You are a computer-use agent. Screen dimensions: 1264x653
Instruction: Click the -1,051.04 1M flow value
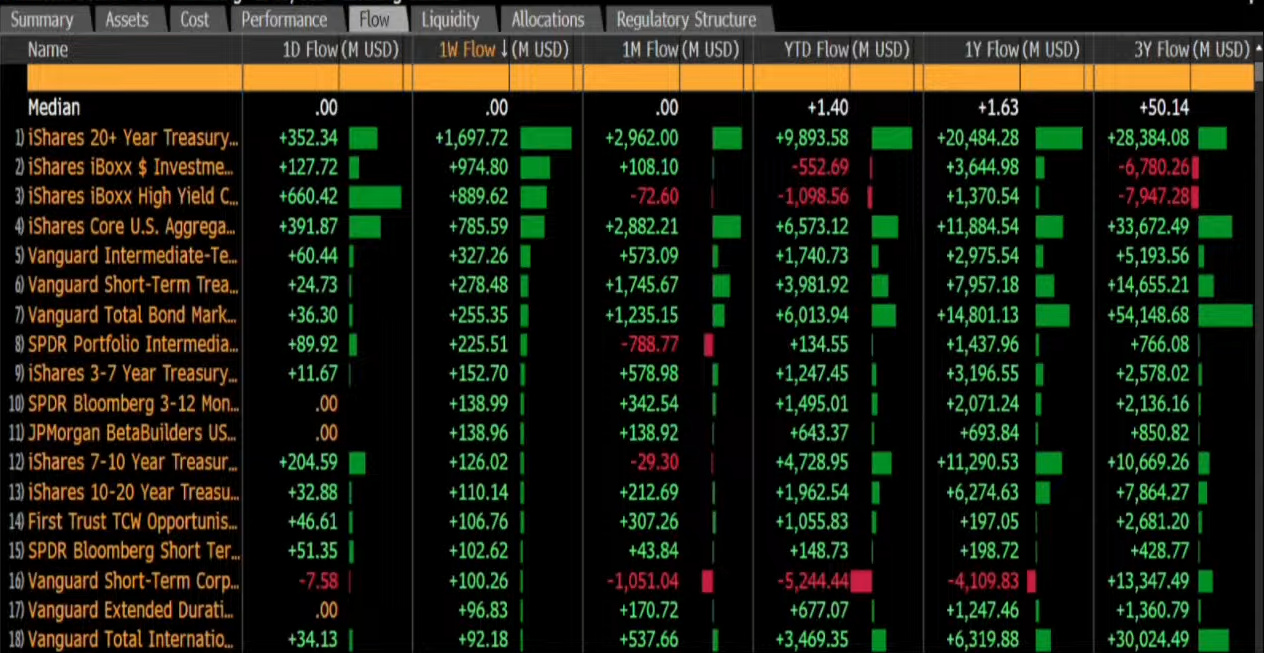643,581
